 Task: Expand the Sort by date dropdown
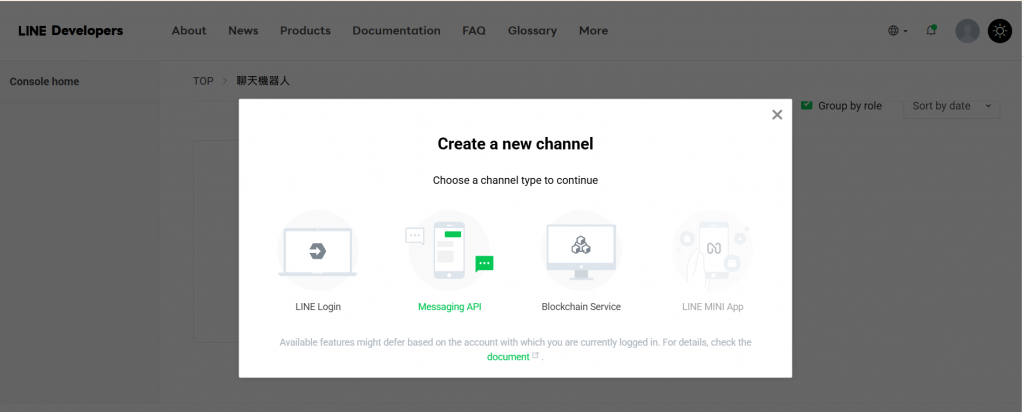click(951, 106)
